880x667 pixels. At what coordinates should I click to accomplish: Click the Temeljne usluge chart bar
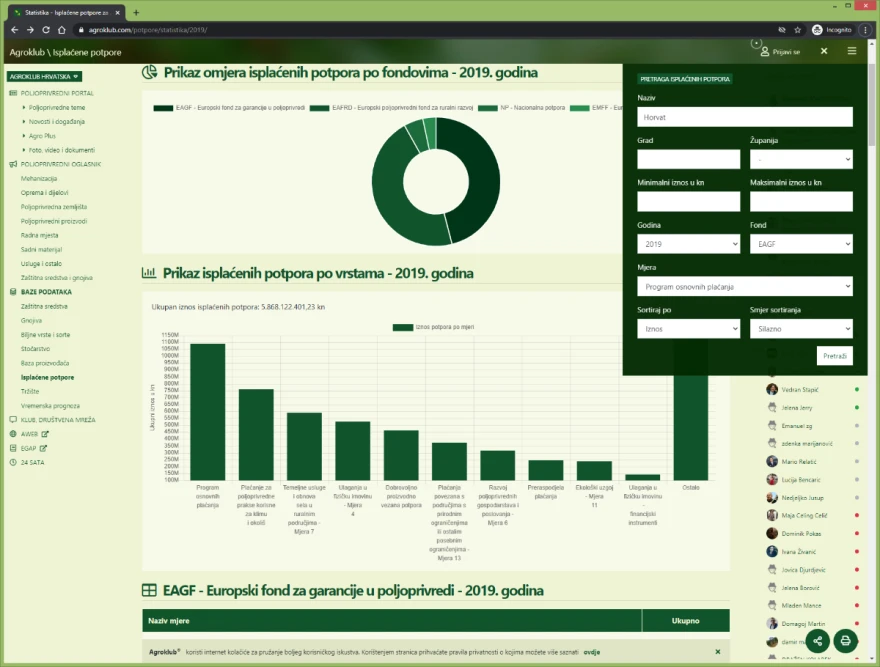click(304, 446)
